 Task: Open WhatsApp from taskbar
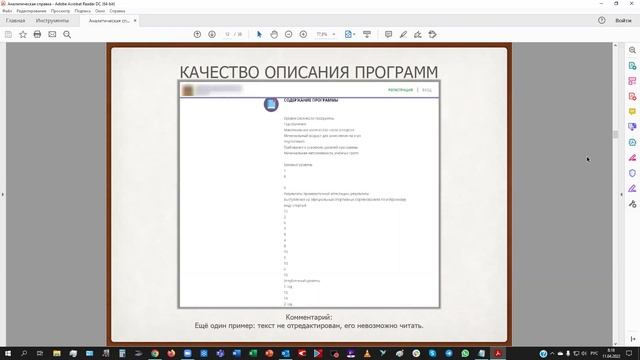[x=465, y=353]
